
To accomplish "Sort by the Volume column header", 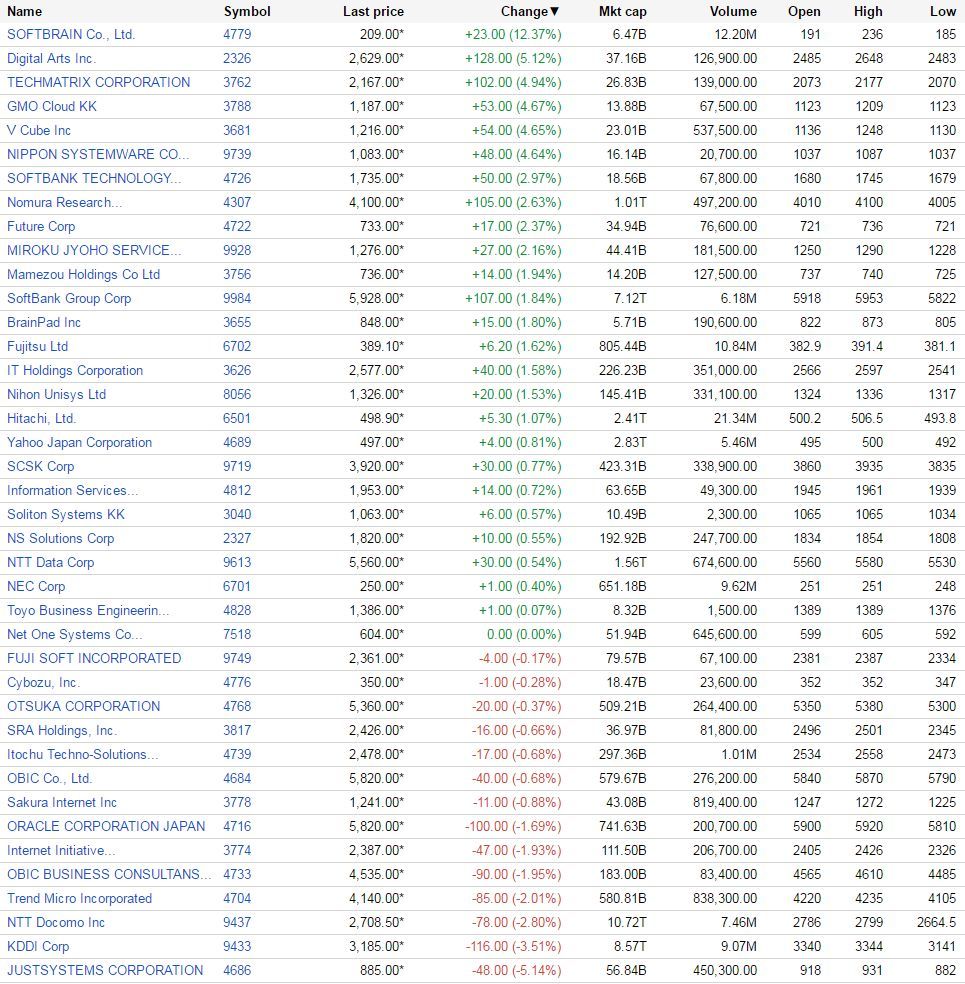I will pyautogui.click(x=733, y=11).
